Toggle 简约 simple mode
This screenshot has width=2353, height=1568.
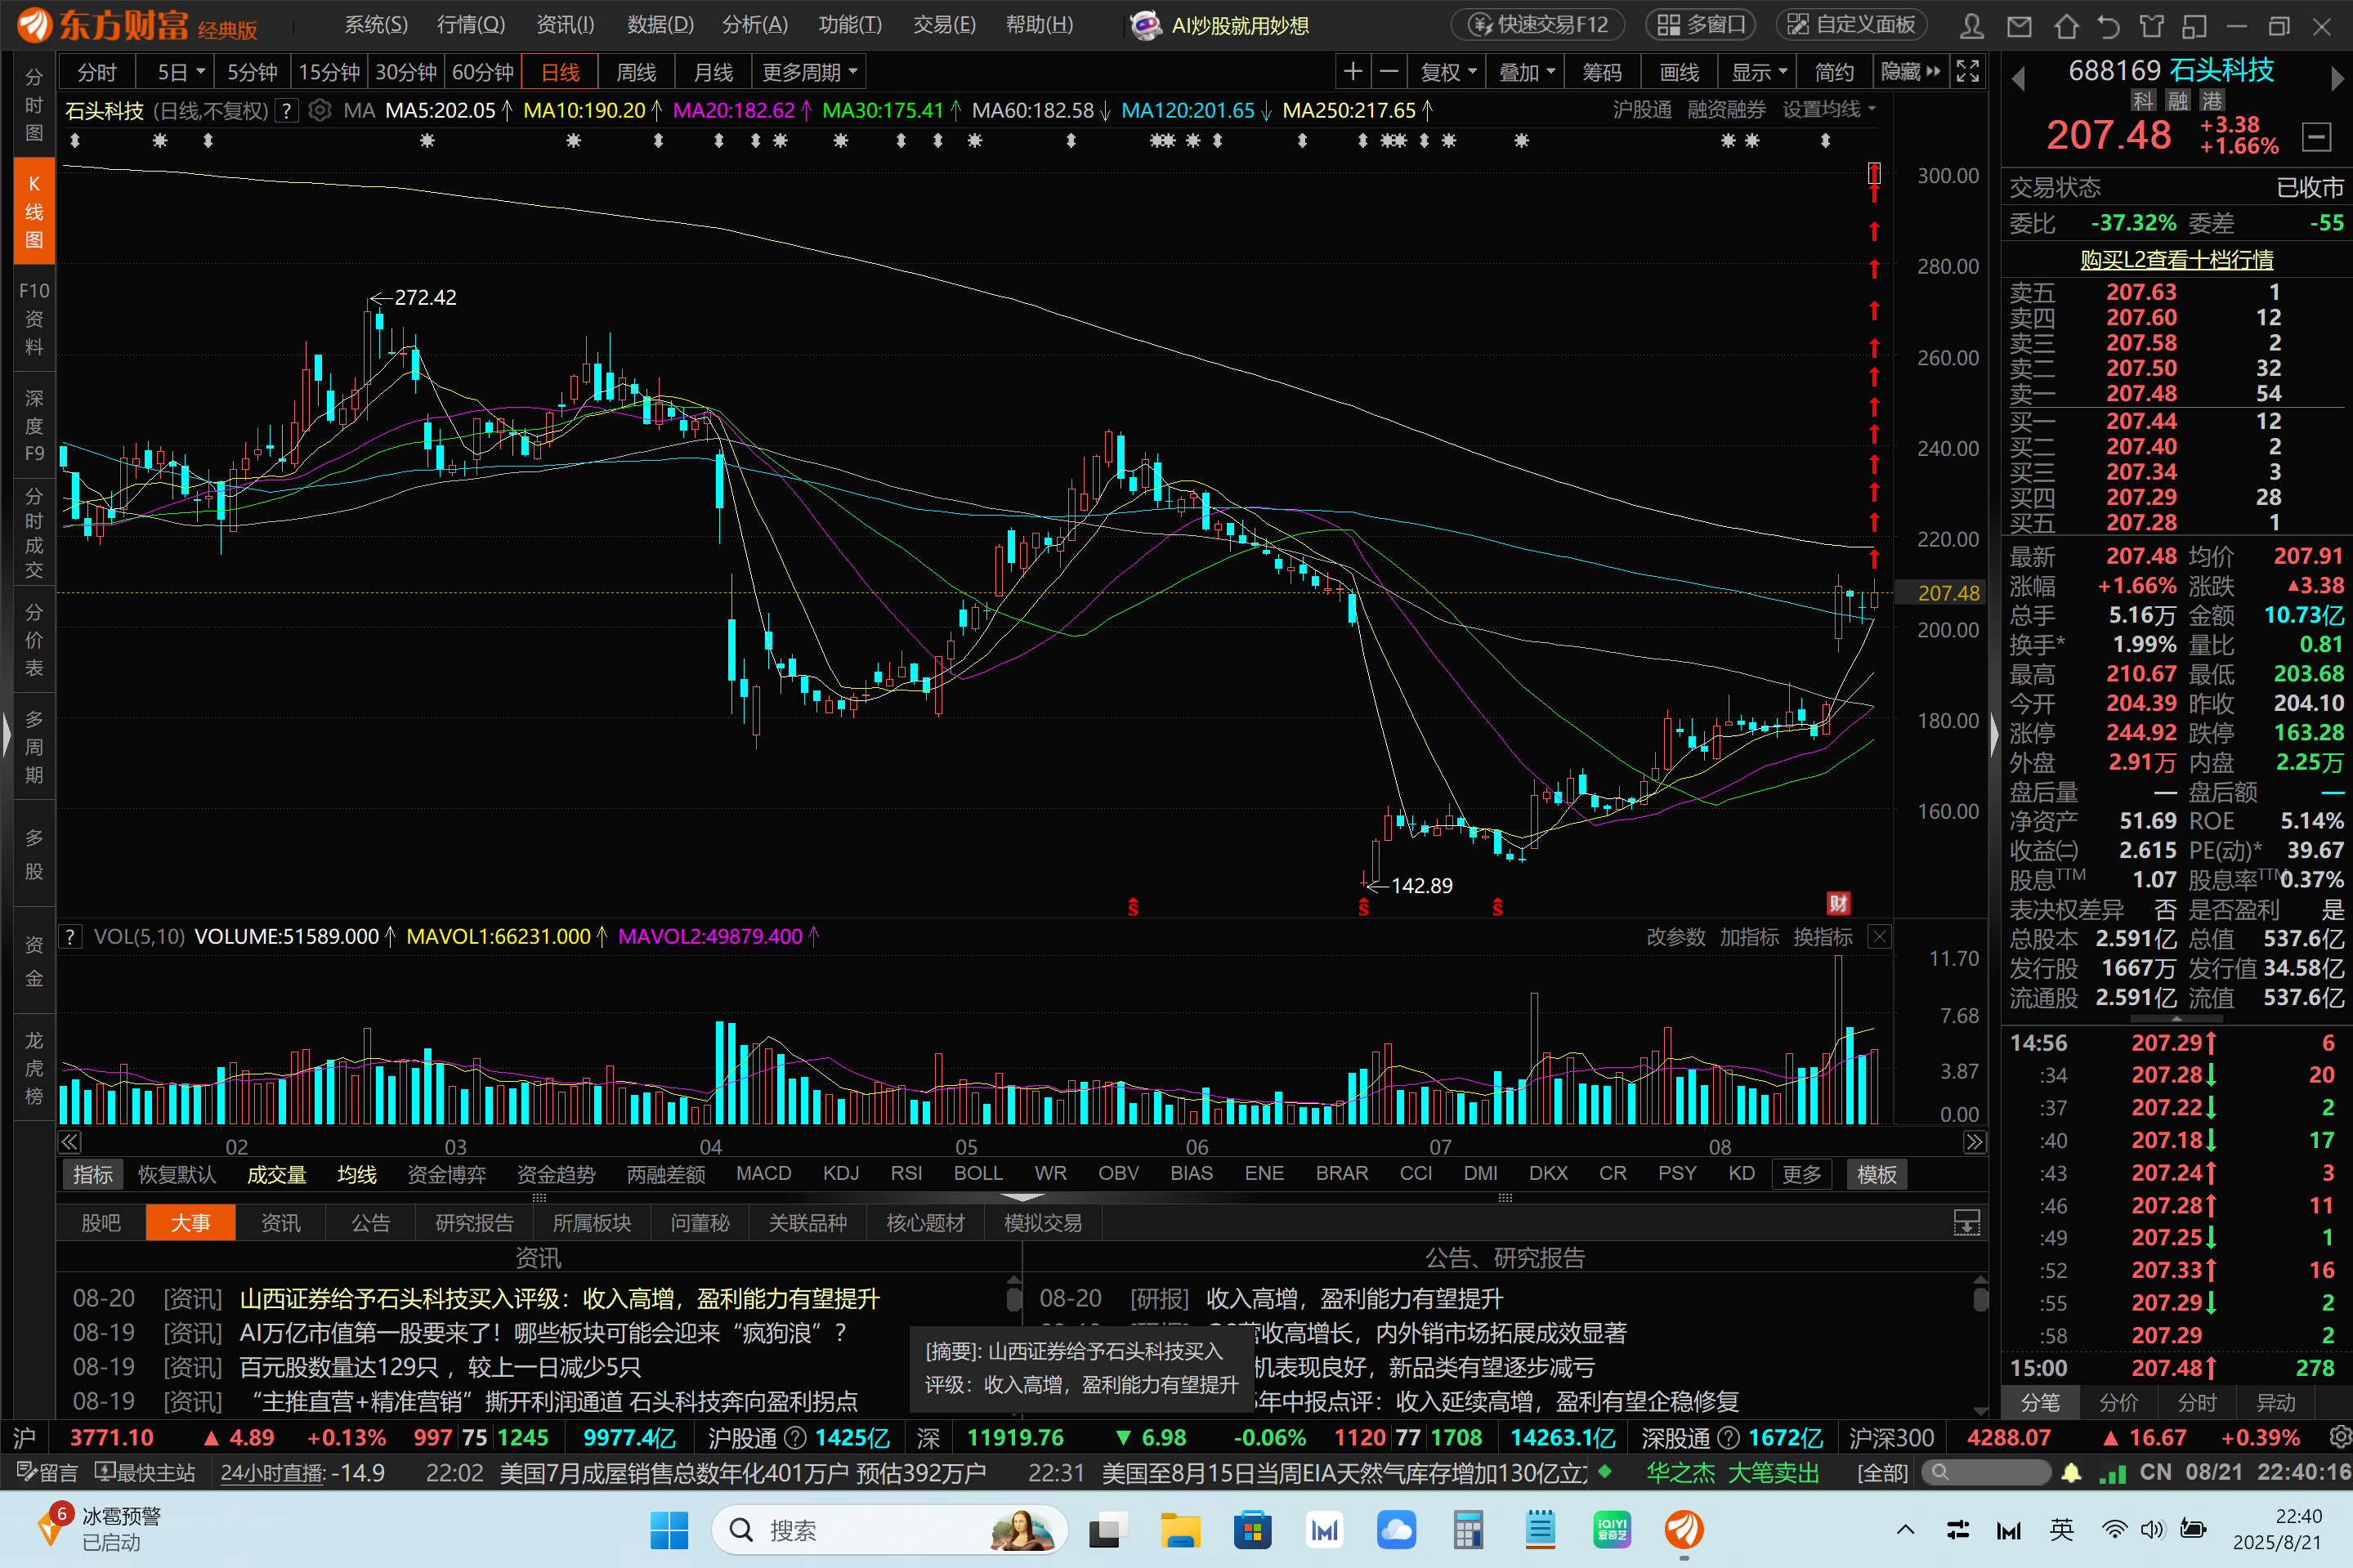click(x=1834, y=72)
